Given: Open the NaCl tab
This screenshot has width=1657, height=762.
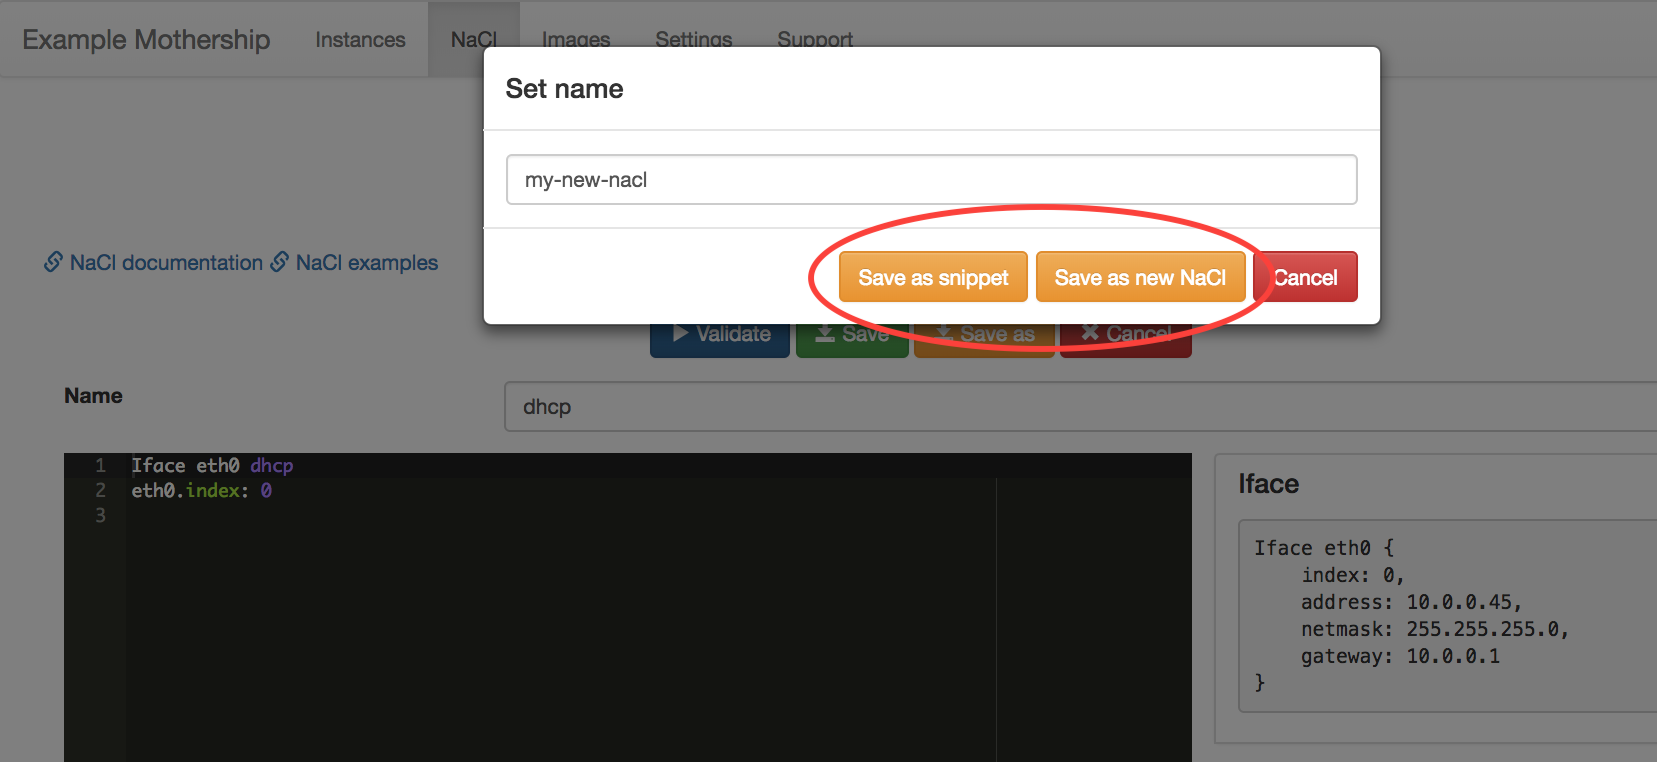Looking at the screenshot, I should pos(474,40).
